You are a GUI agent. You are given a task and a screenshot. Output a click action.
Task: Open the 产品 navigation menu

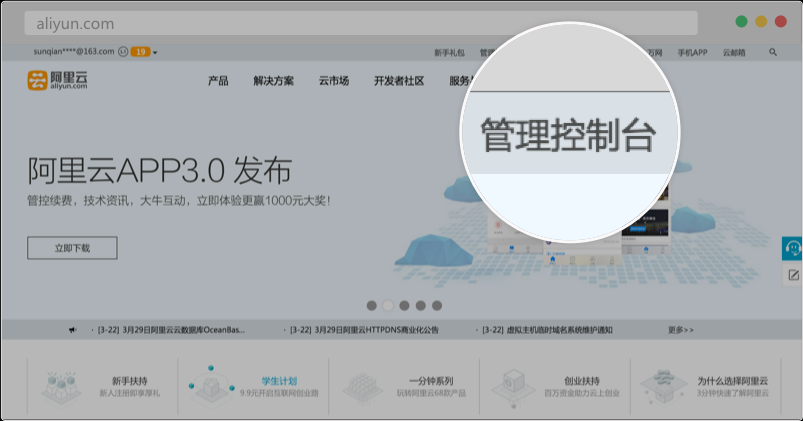[x=218, y=81]
